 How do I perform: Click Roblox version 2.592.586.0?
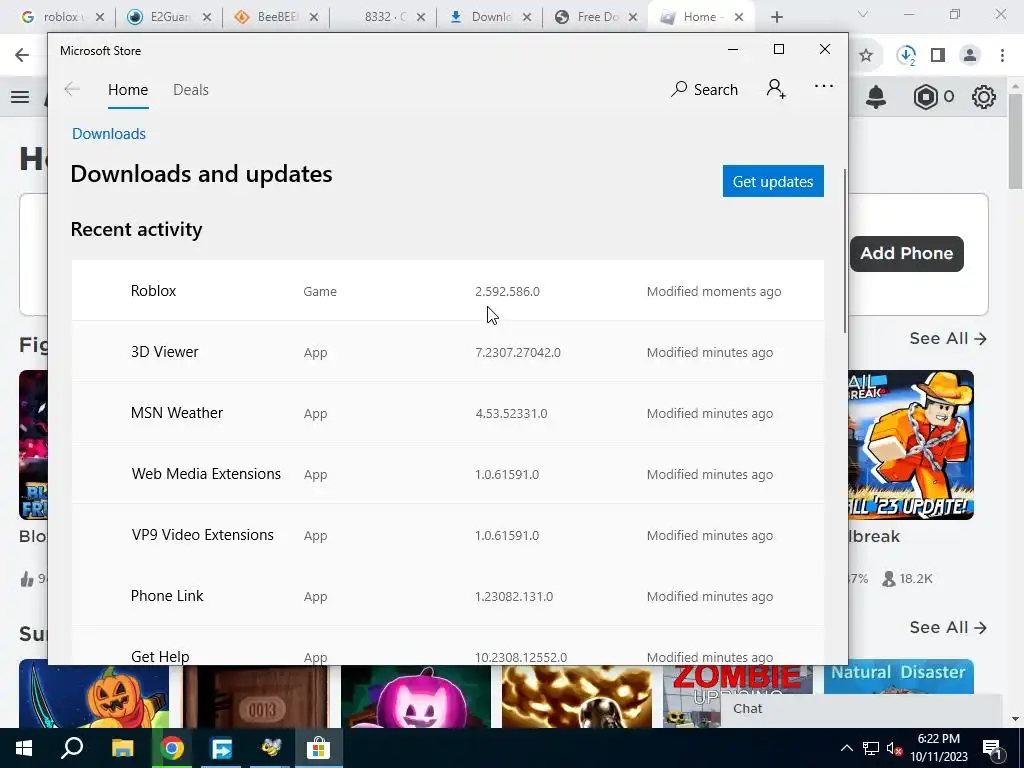[507, 291]
